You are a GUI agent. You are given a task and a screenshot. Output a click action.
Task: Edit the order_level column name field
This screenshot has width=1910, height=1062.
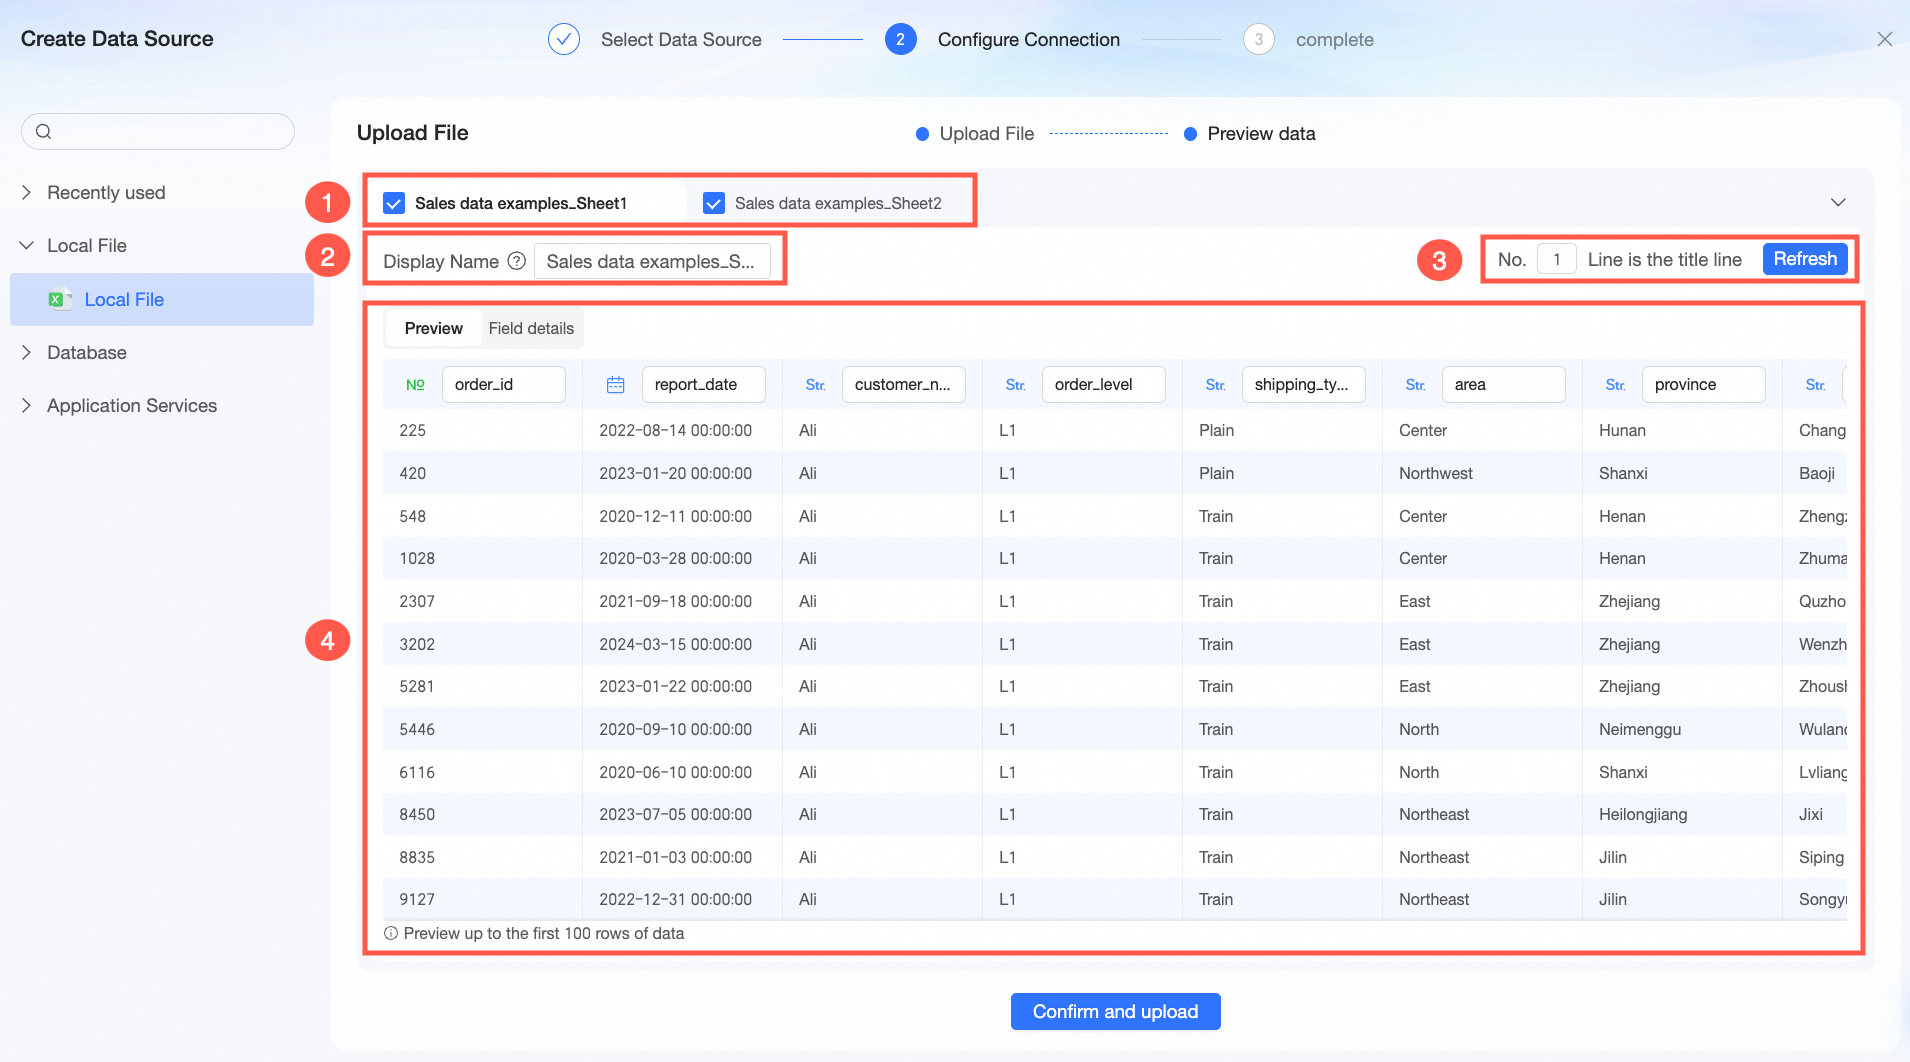[x=1104, y=384]
